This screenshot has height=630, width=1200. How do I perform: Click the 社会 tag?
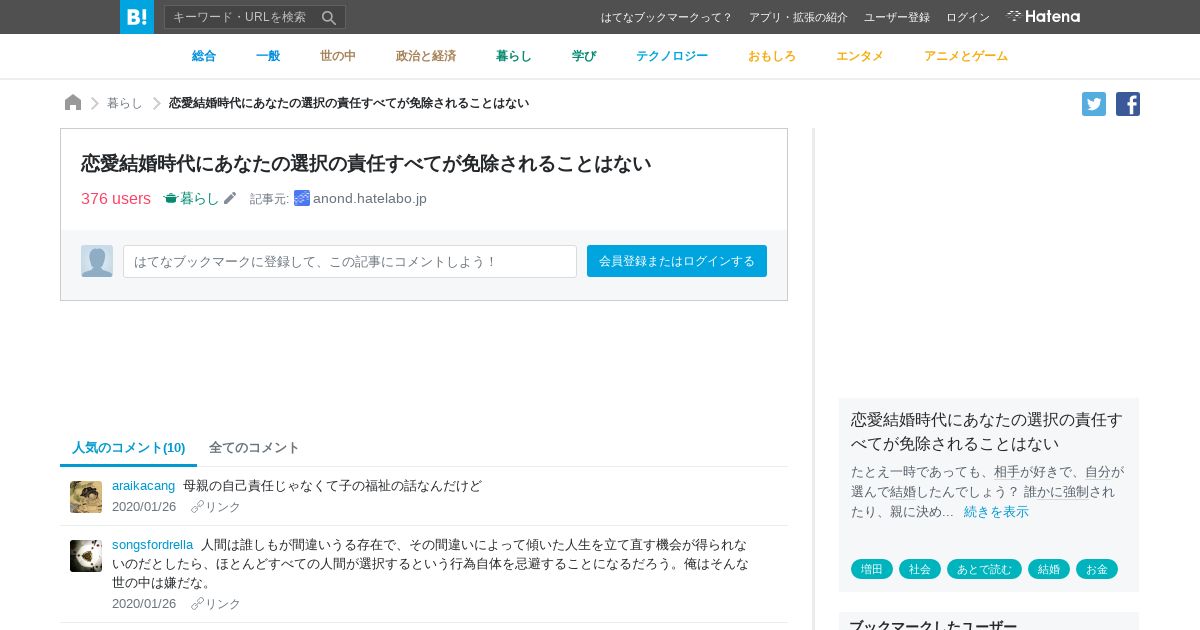coord(920,569)
